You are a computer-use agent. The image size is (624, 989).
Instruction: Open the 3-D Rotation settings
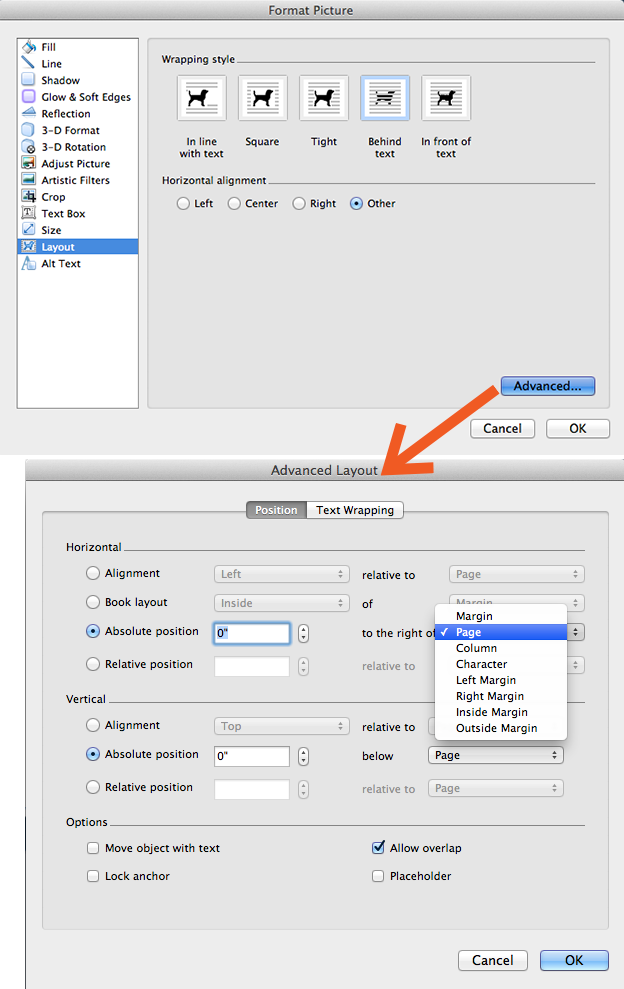[x=73, y=147]
